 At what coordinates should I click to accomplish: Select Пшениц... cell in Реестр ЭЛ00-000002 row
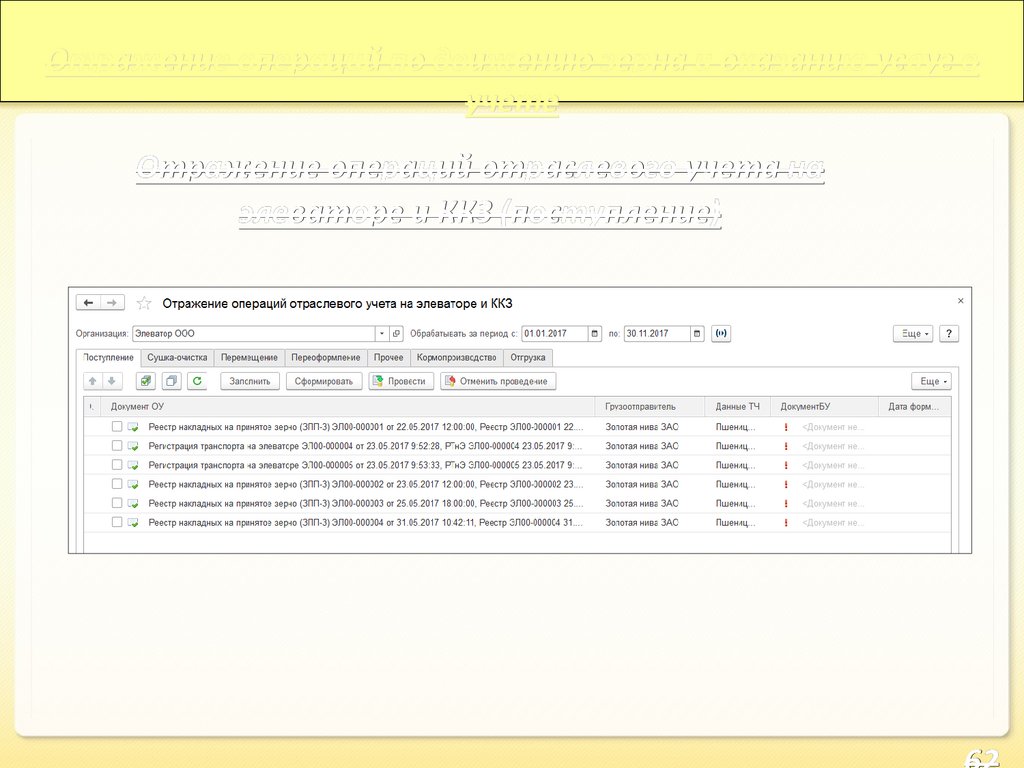738,485
